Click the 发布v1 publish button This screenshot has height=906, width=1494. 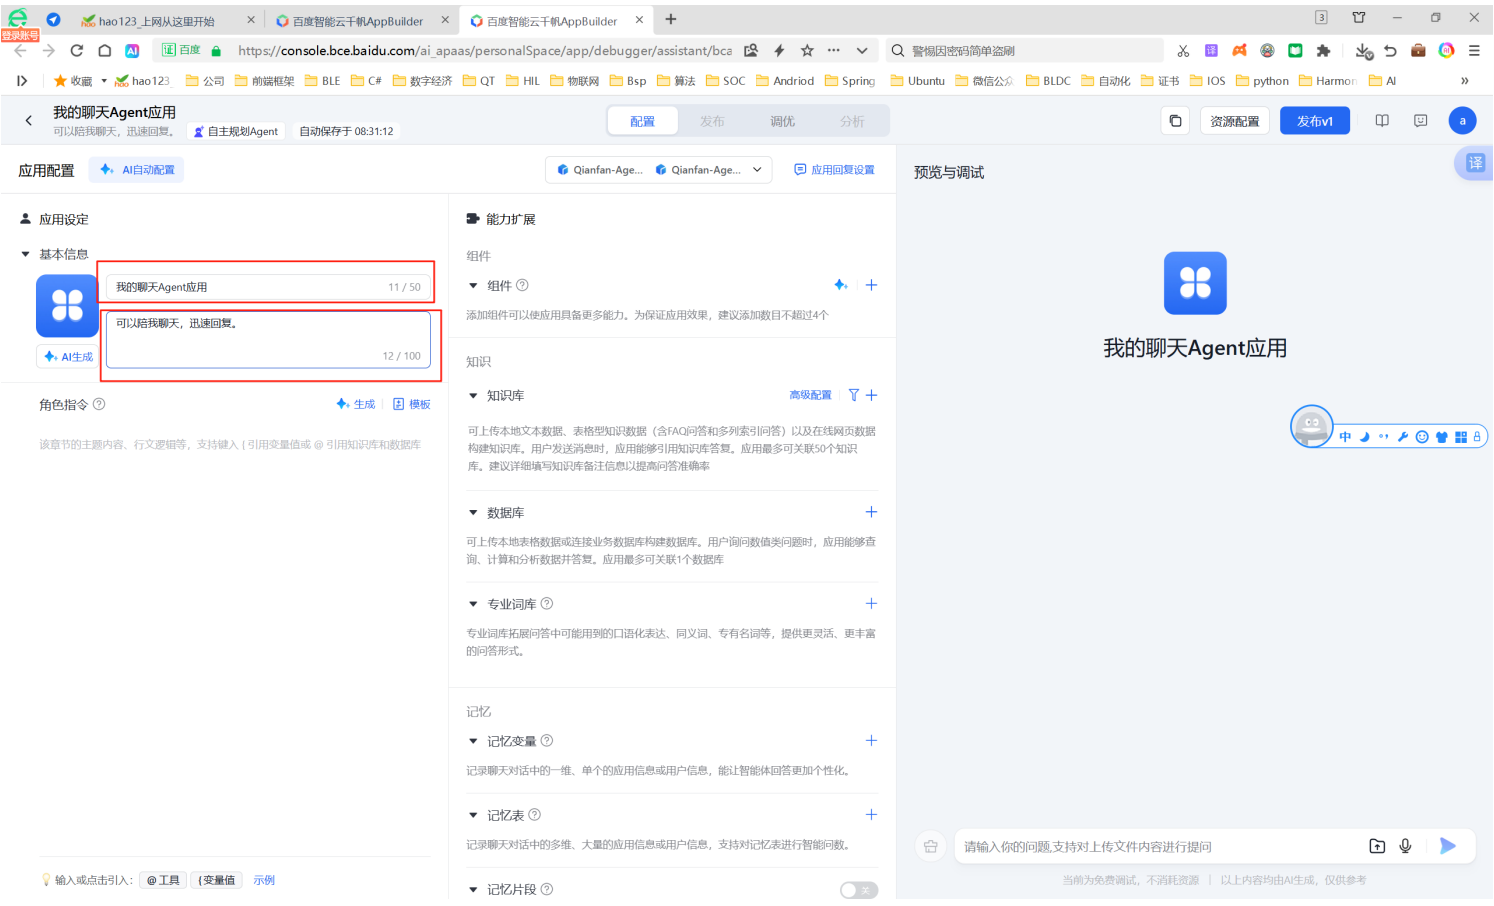pyautogui.click(x=1314, y=121)
